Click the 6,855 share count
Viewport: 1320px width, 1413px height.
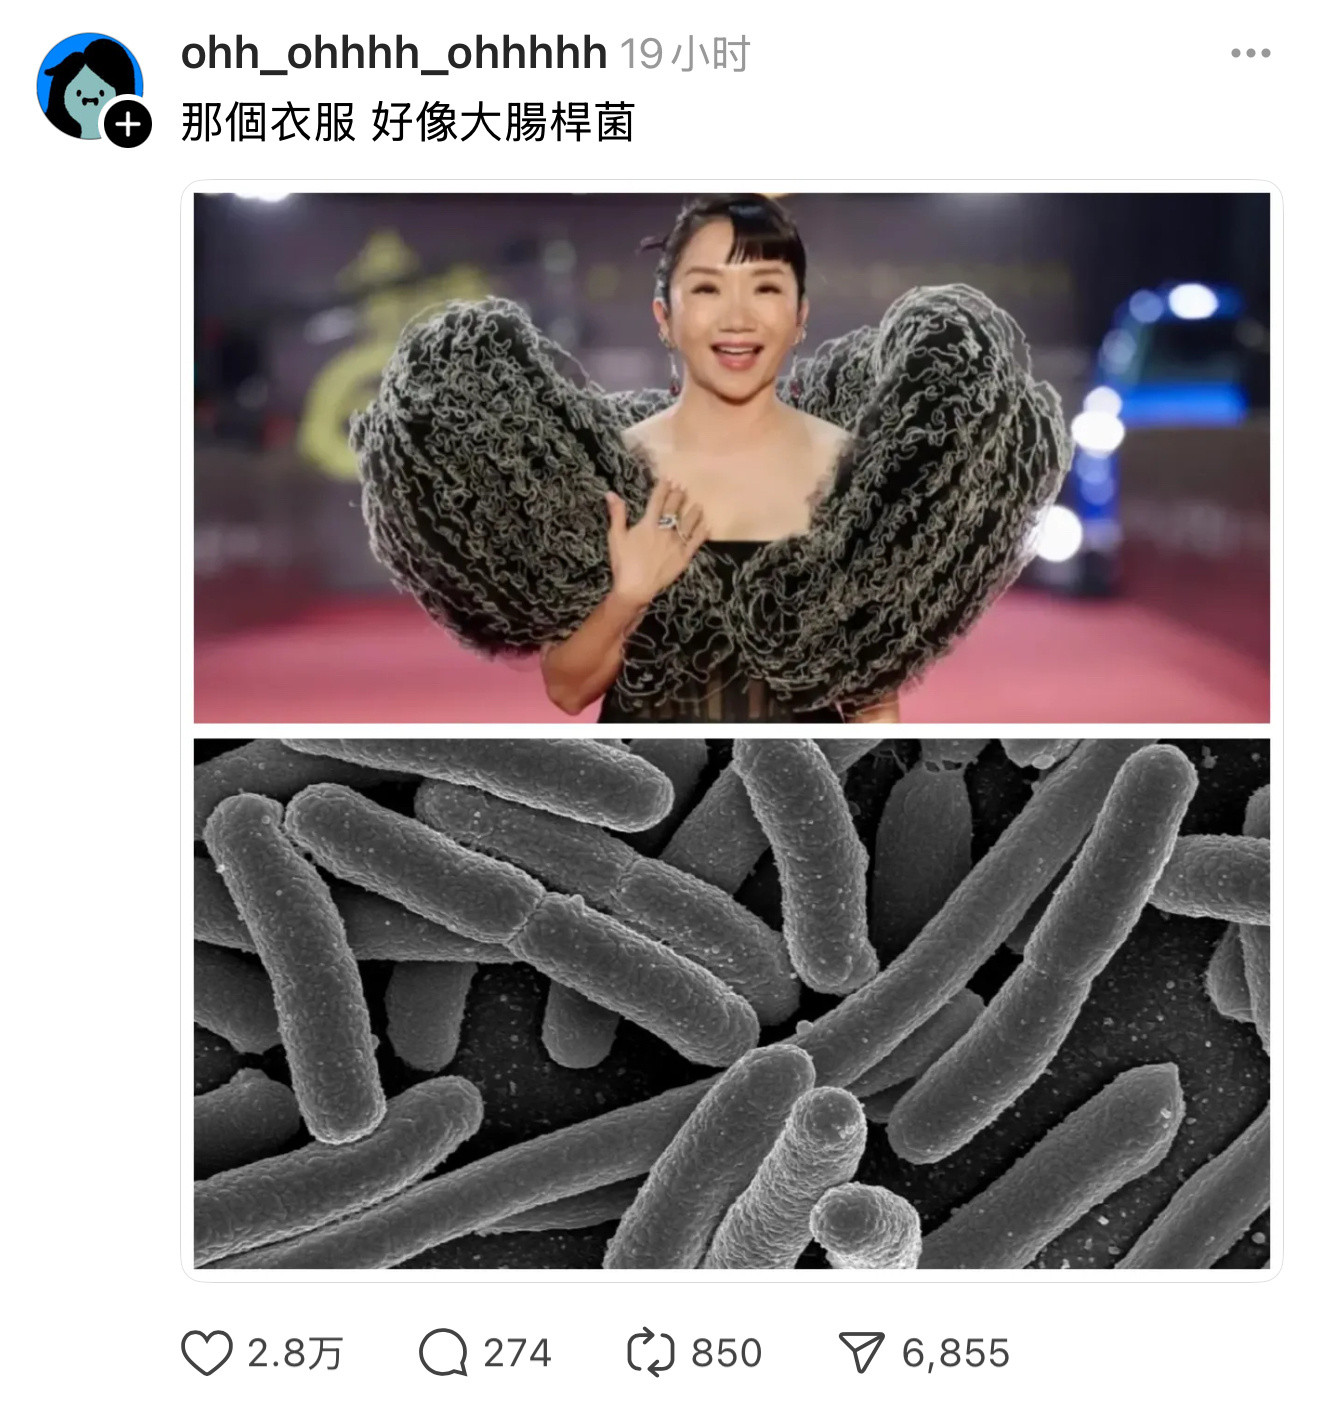955,1353
